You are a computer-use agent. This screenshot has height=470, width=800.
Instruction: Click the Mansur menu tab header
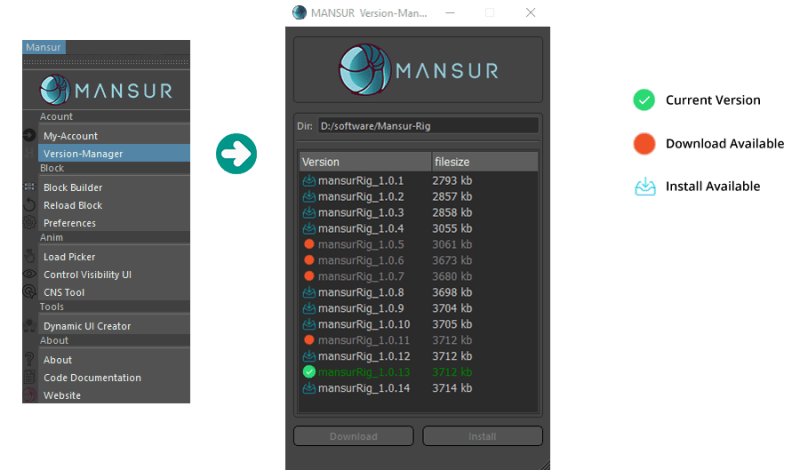point(43,47)
